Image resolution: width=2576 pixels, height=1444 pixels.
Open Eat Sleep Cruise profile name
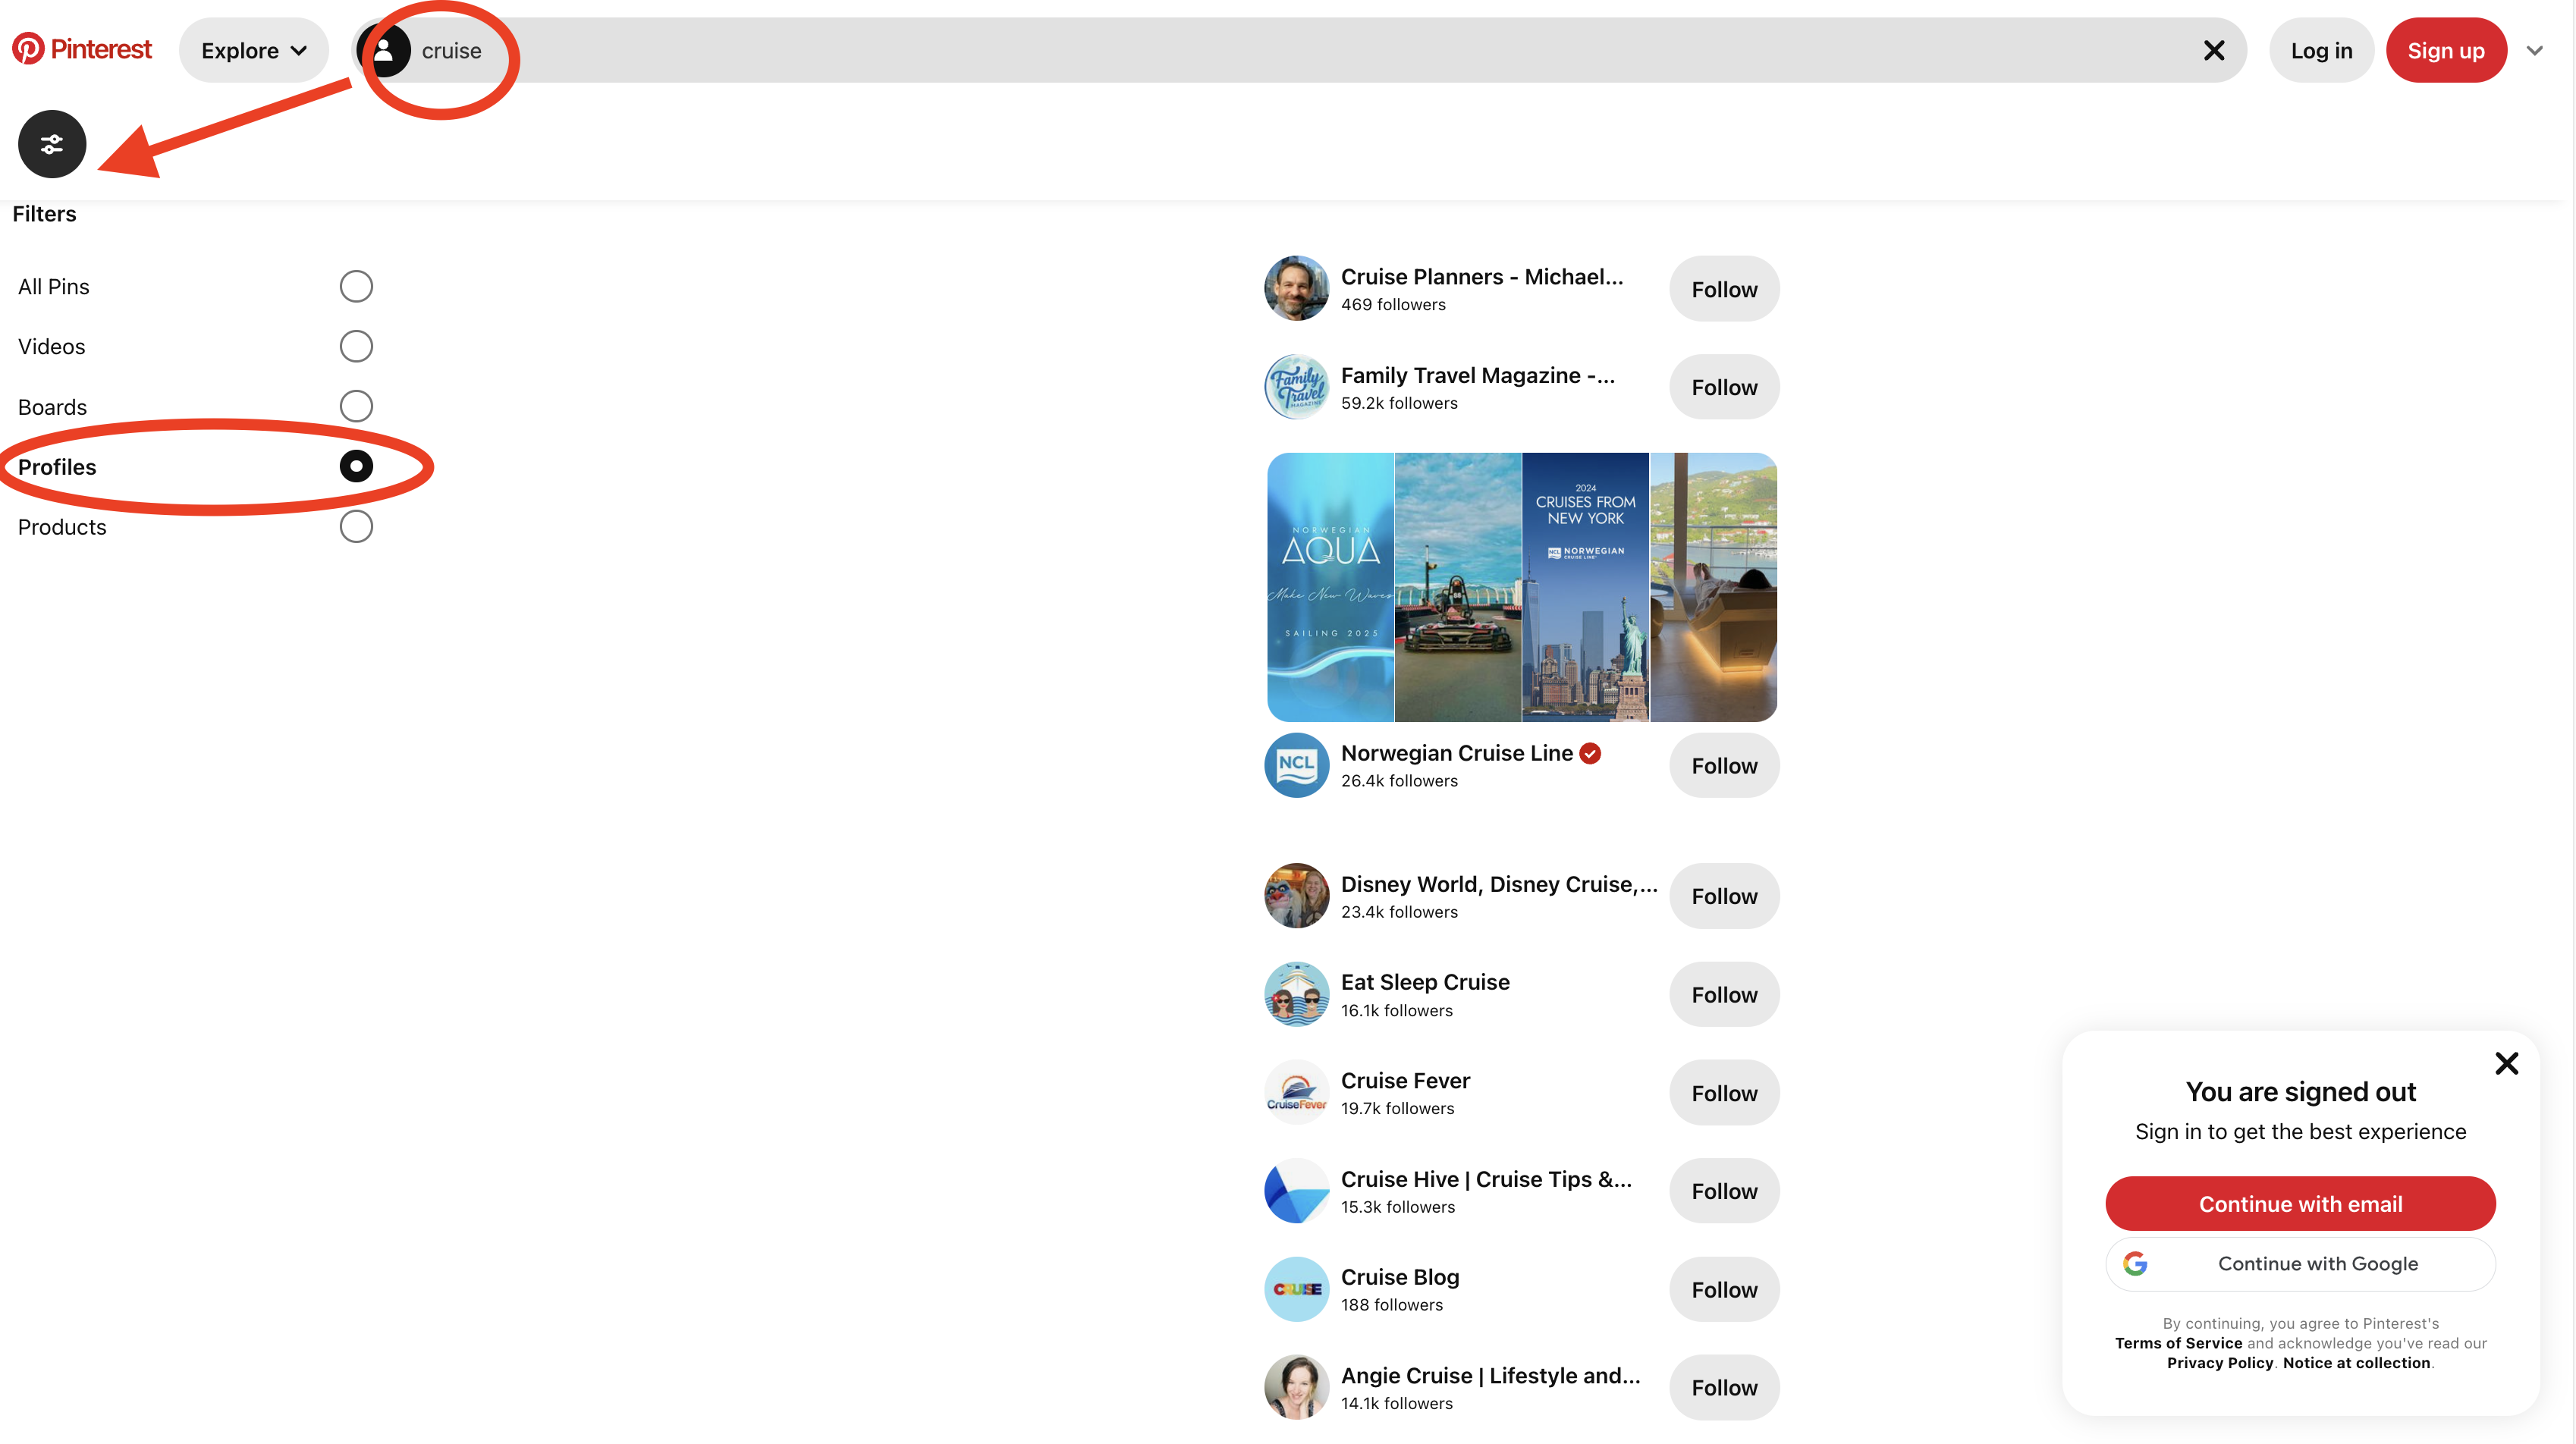(1425, 982)
